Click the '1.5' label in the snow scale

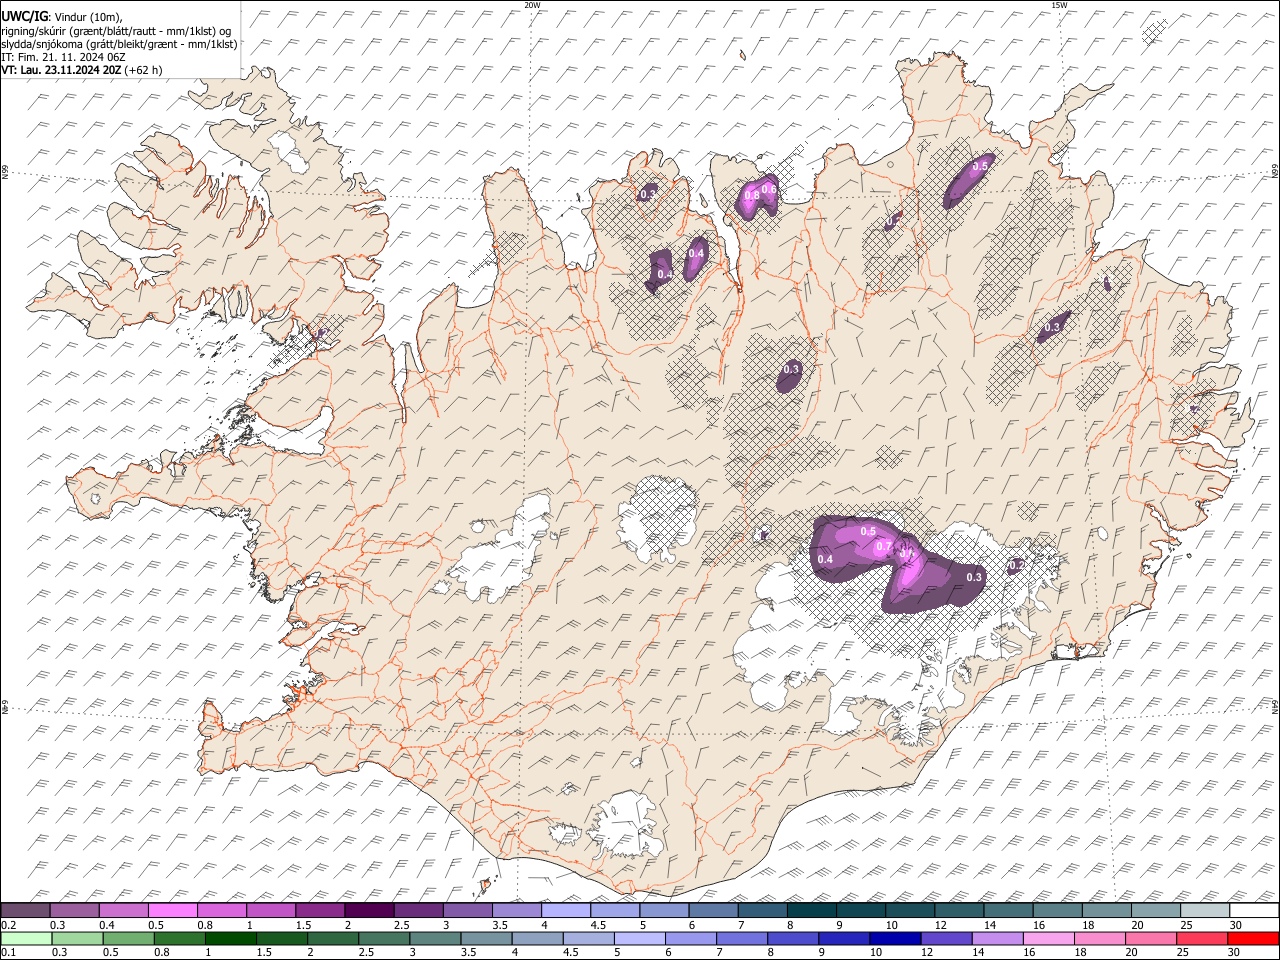click(303, 925)
